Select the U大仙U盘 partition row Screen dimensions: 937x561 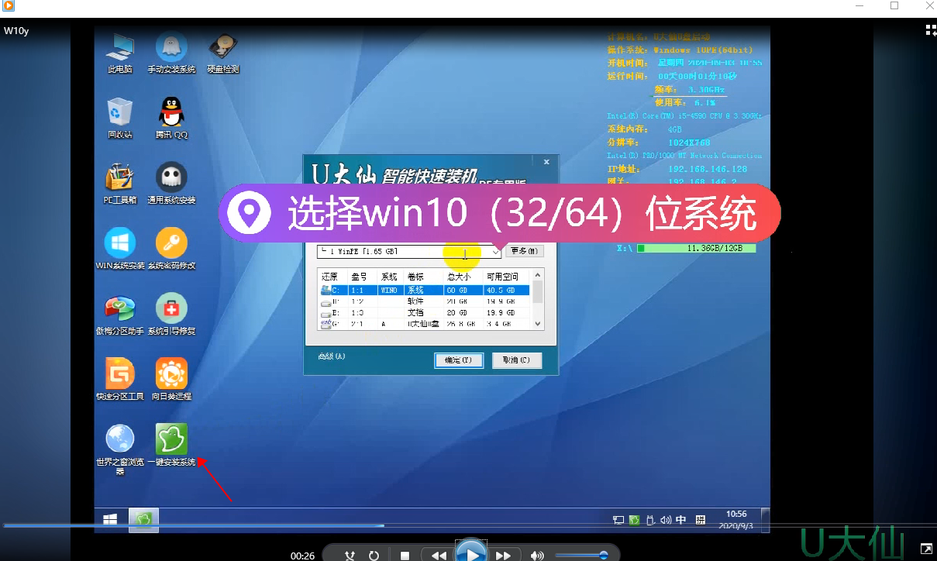[x=424, y=324]
